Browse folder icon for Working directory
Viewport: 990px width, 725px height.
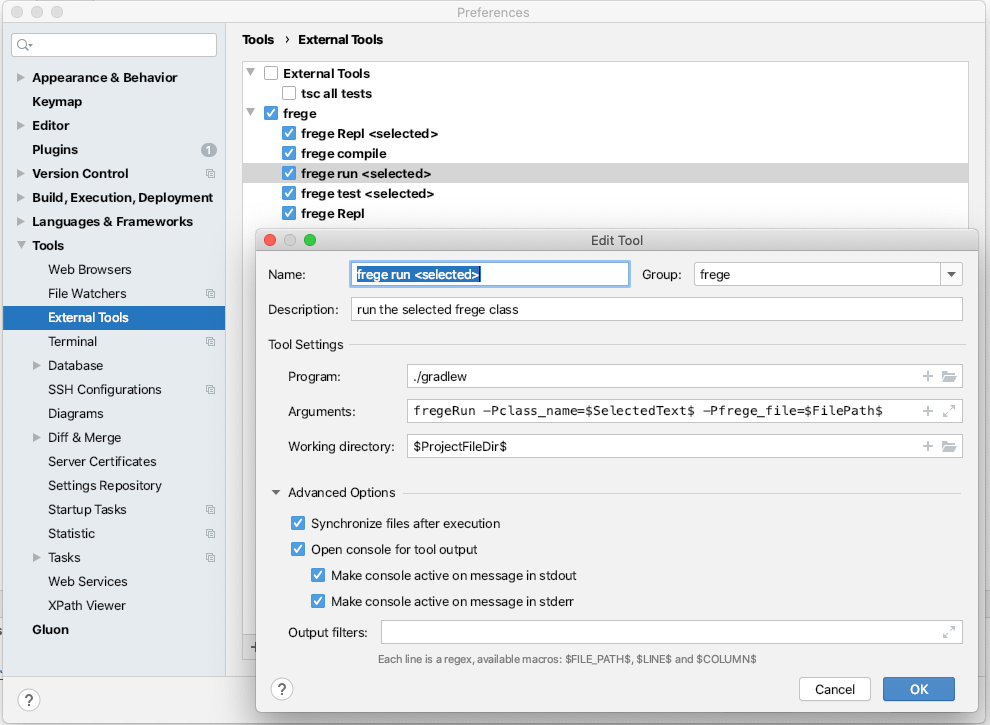949,446
